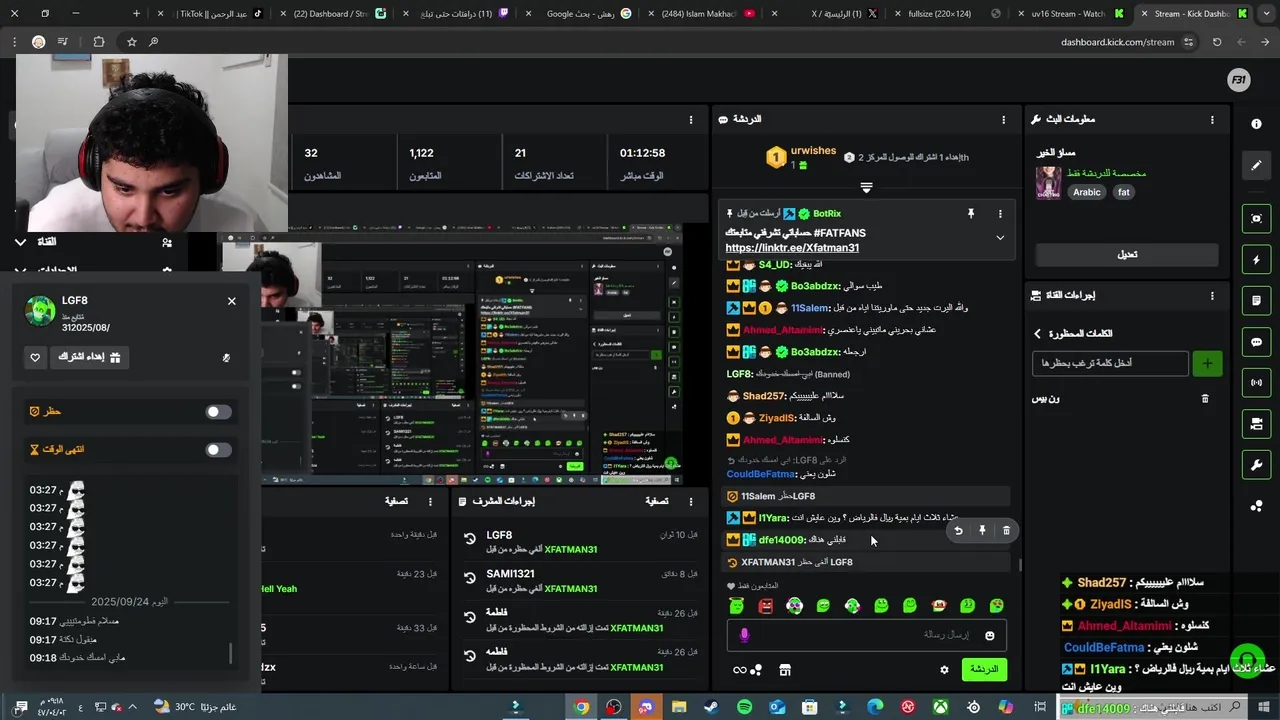Toggle the wrench stream info widget icon
The height and width of the screenshot is (720, 1280).
[1256, 466]
